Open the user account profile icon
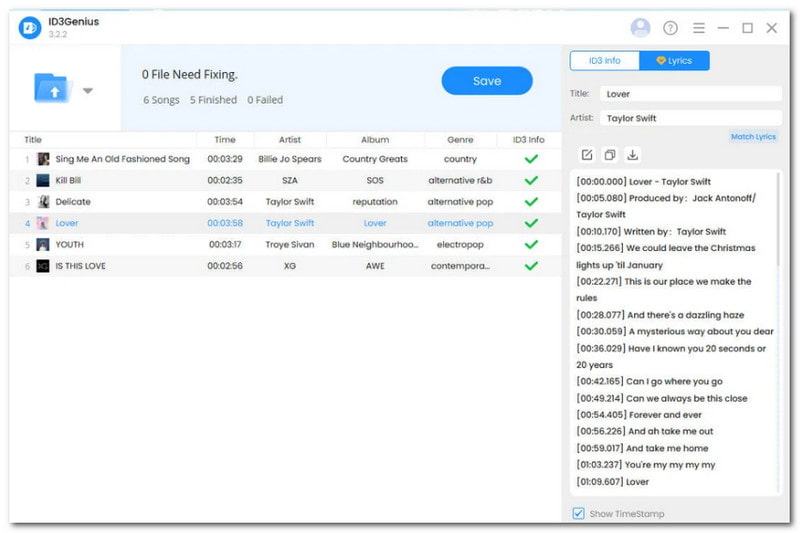This screenshot has height=533, width=800. pos(640,28)
